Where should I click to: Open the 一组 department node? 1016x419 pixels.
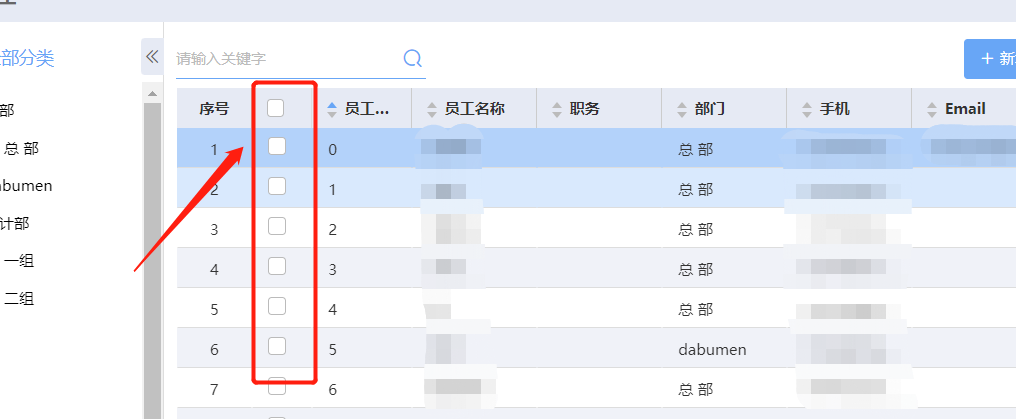[20, 261]
